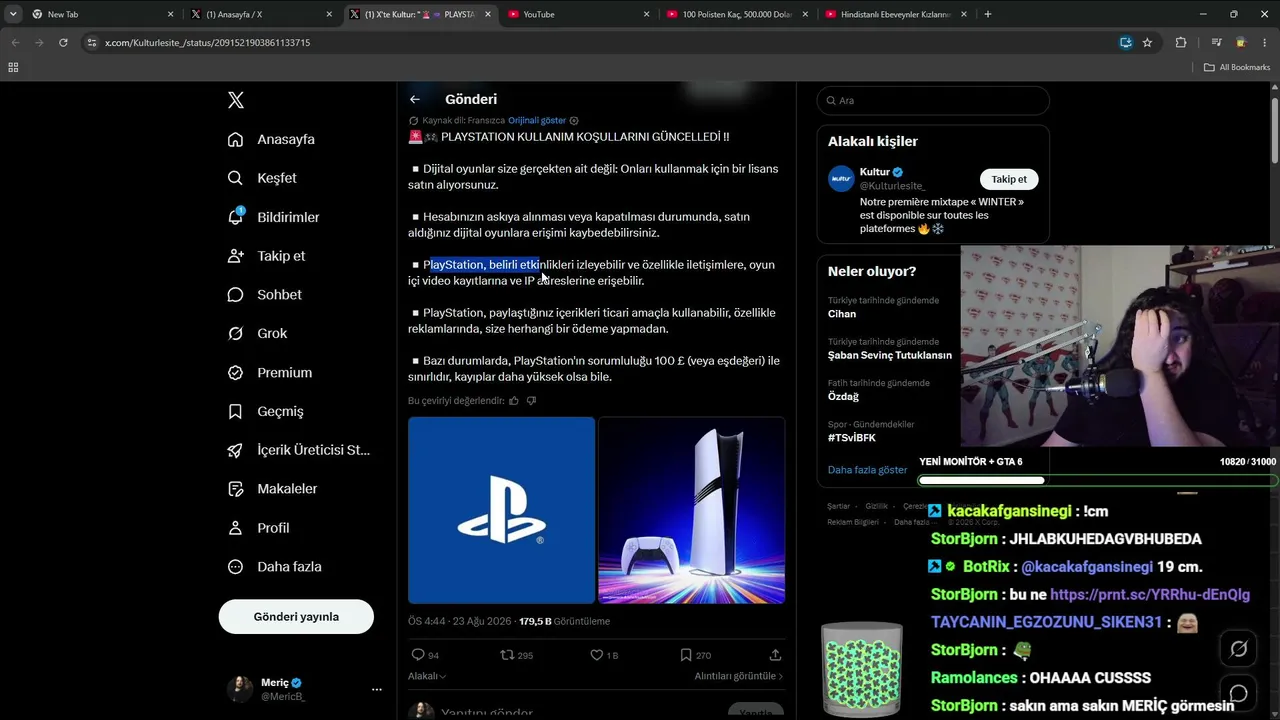This screenshot has width=1280, height=720.
Task: Reload the page in the browser
Action: pos(63,43)
